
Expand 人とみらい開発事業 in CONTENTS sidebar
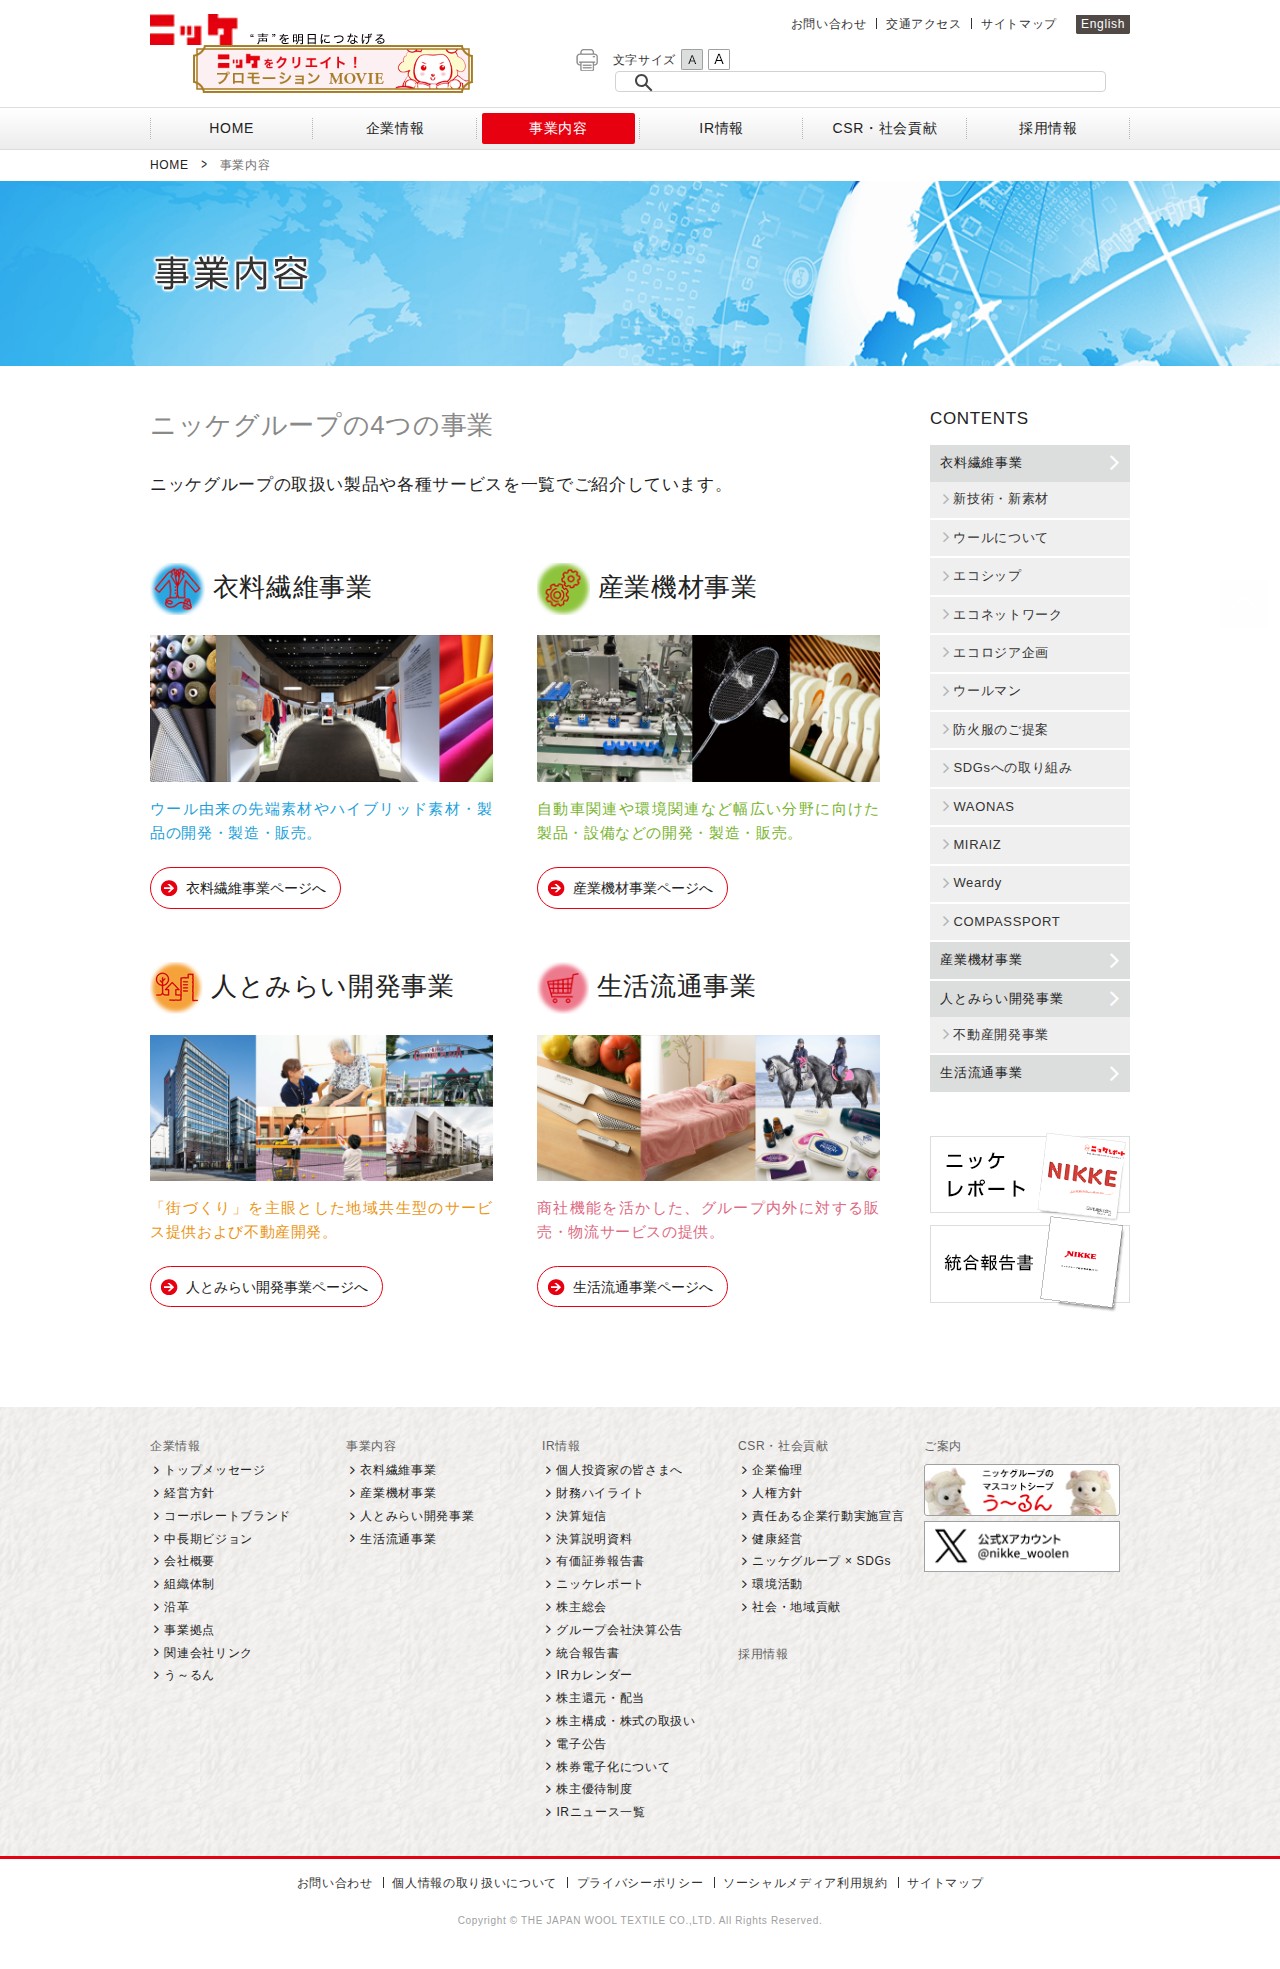point(1030,999)
